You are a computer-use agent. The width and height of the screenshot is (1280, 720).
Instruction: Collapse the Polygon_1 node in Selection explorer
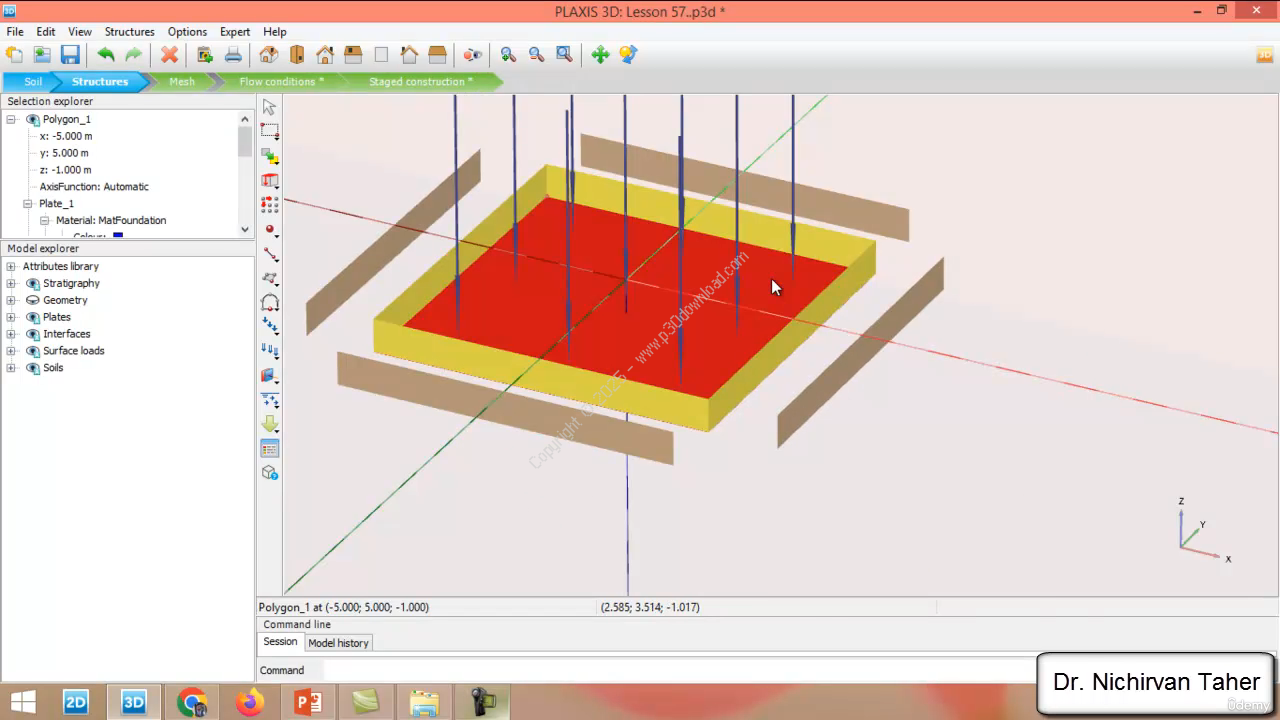tap(11, 120)
